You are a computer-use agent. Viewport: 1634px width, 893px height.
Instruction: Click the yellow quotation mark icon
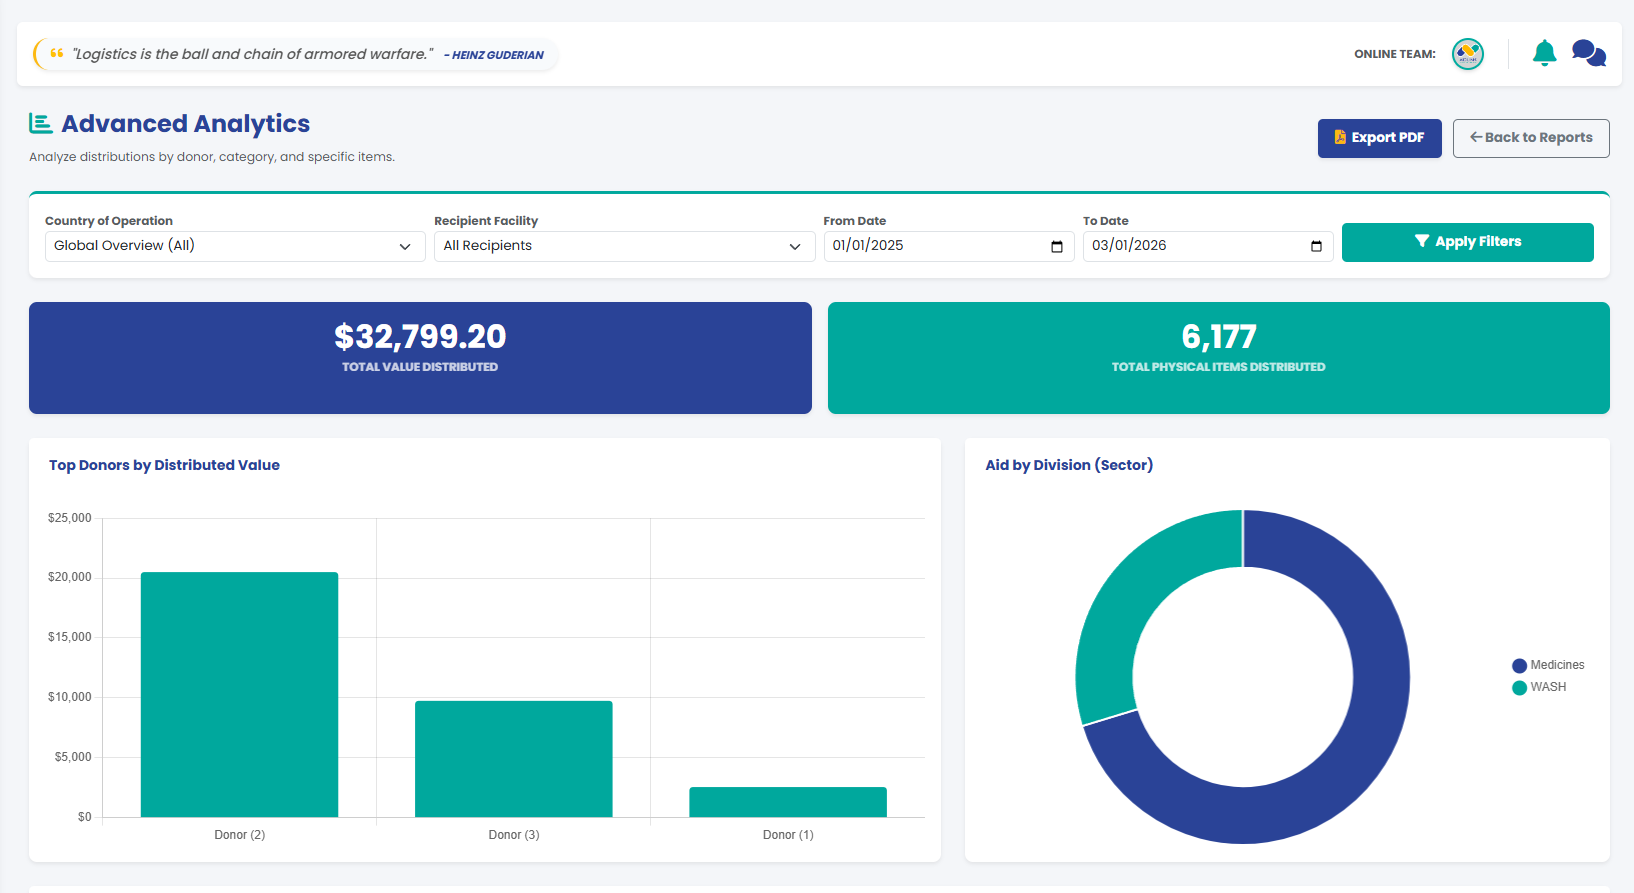click(57, 54)
